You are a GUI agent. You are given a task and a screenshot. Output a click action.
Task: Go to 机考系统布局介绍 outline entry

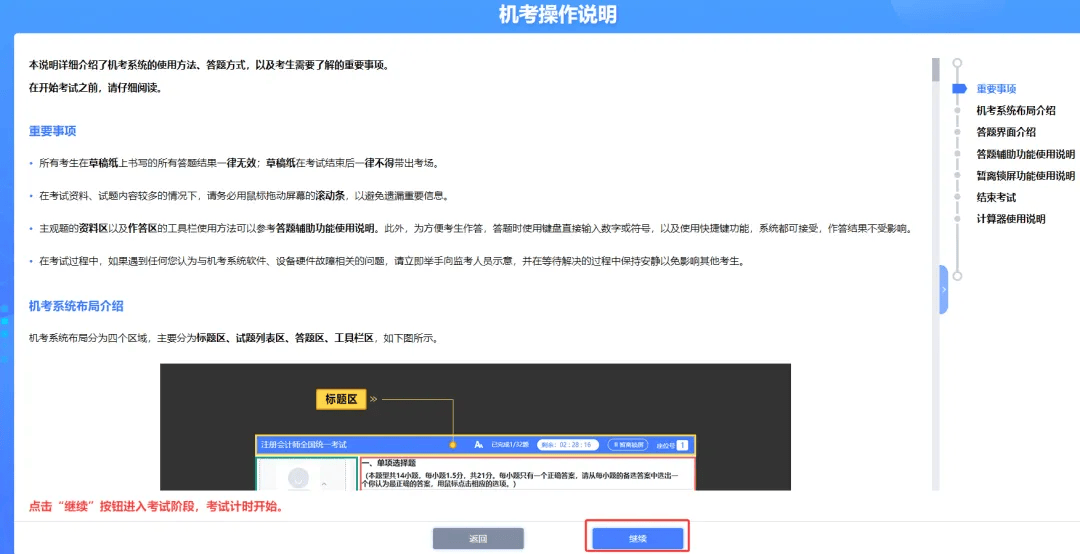tap(1015, 111)
